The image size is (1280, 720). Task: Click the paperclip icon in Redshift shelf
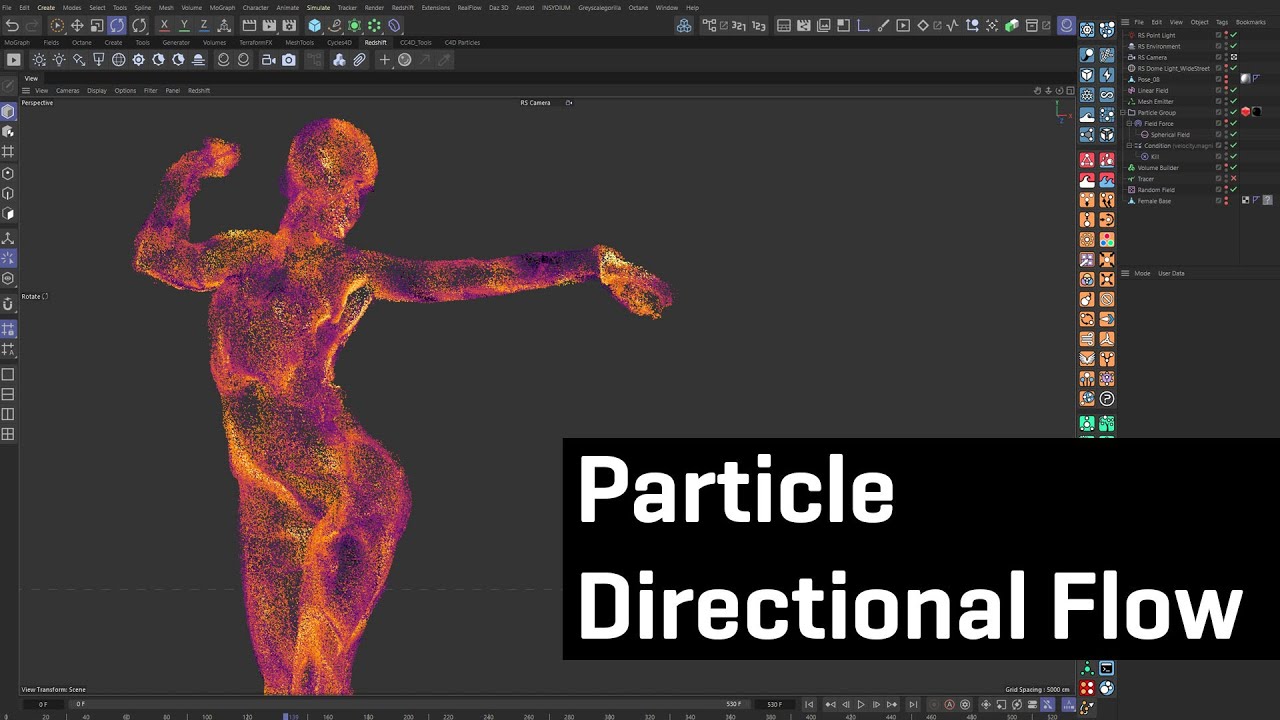click(x=359, y=60)
